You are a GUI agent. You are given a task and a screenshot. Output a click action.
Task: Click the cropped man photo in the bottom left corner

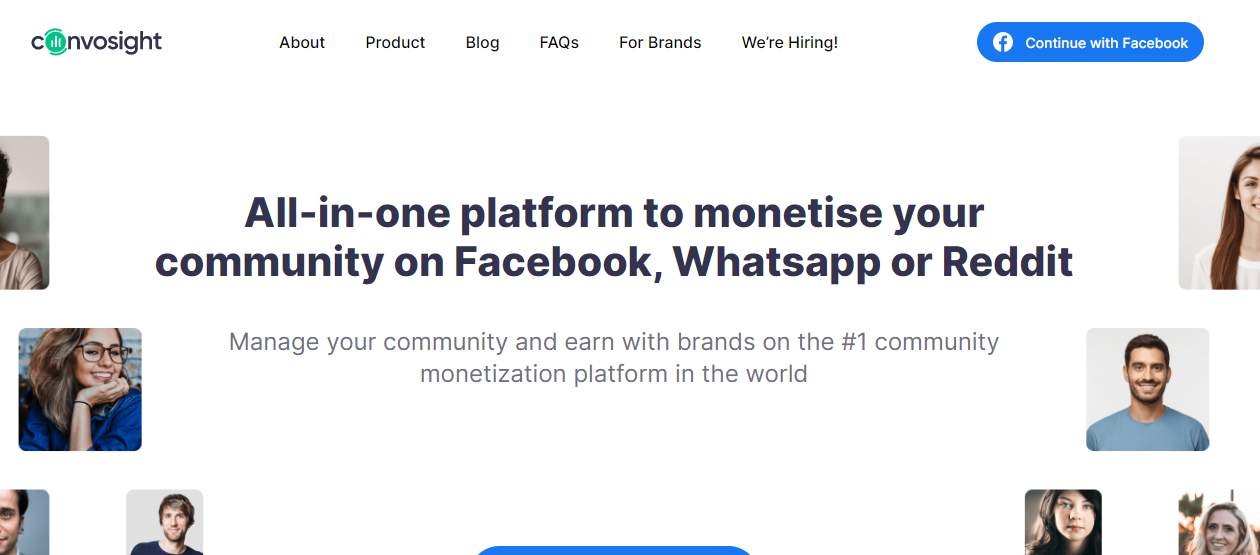(x=24, y=522)
